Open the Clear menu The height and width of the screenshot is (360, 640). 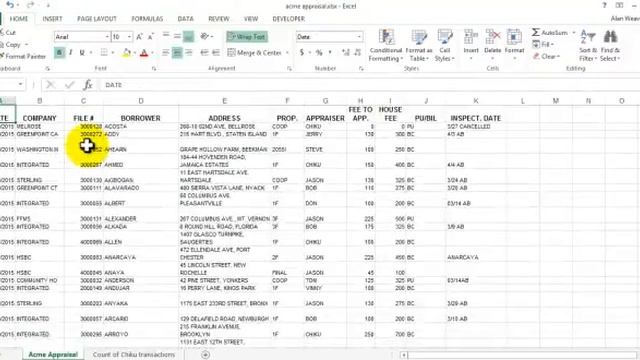pyautogui.click(x=546, y=56)
